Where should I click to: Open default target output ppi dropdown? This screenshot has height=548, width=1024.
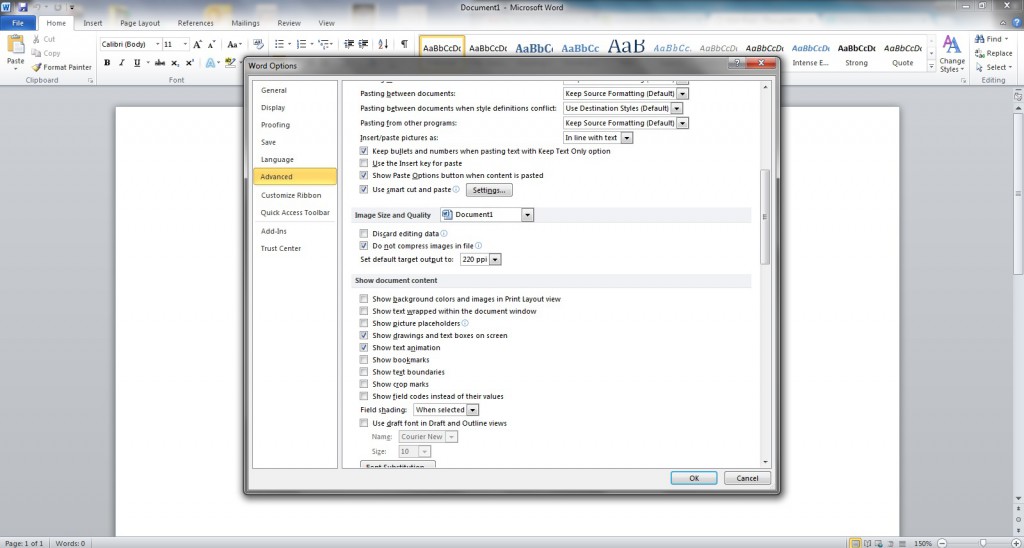496,259
